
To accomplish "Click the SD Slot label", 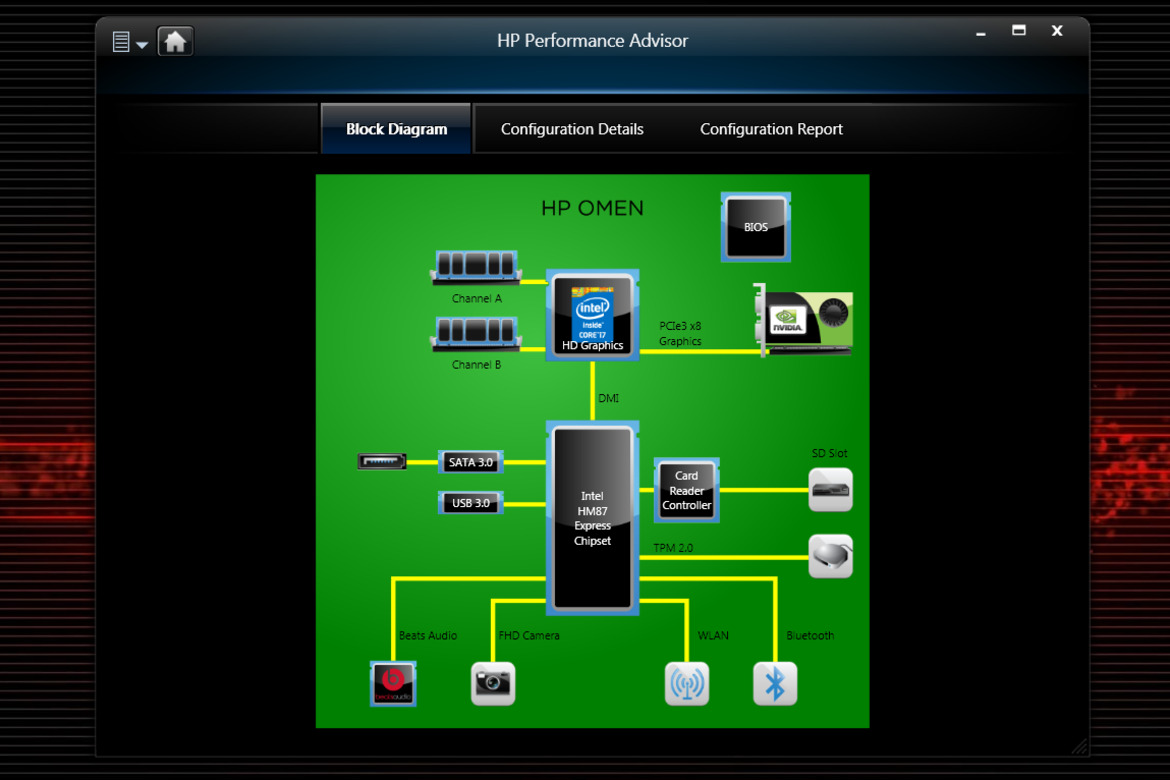I will (830, 454).
